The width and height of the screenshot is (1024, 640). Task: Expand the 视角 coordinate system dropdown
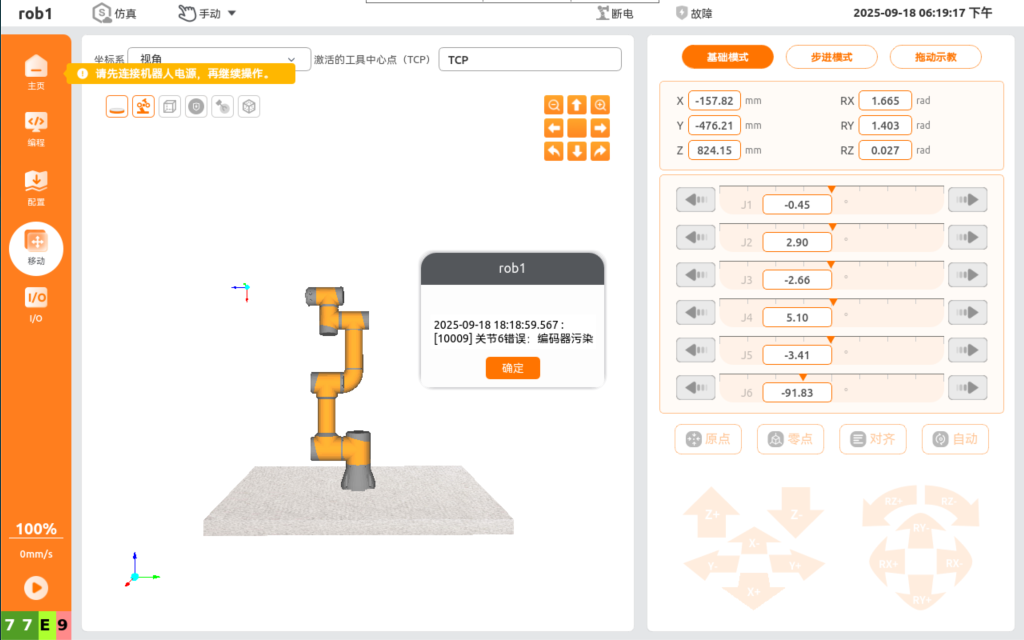click(219, 59)
